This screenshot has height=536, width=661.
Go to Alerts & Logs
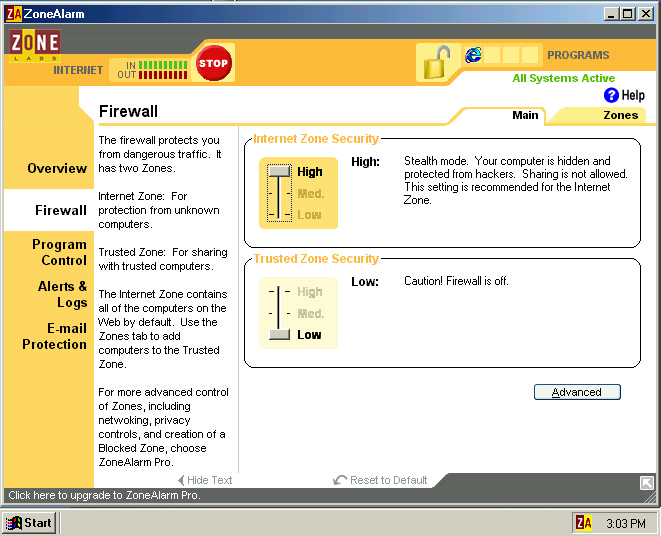pos(62,294)
